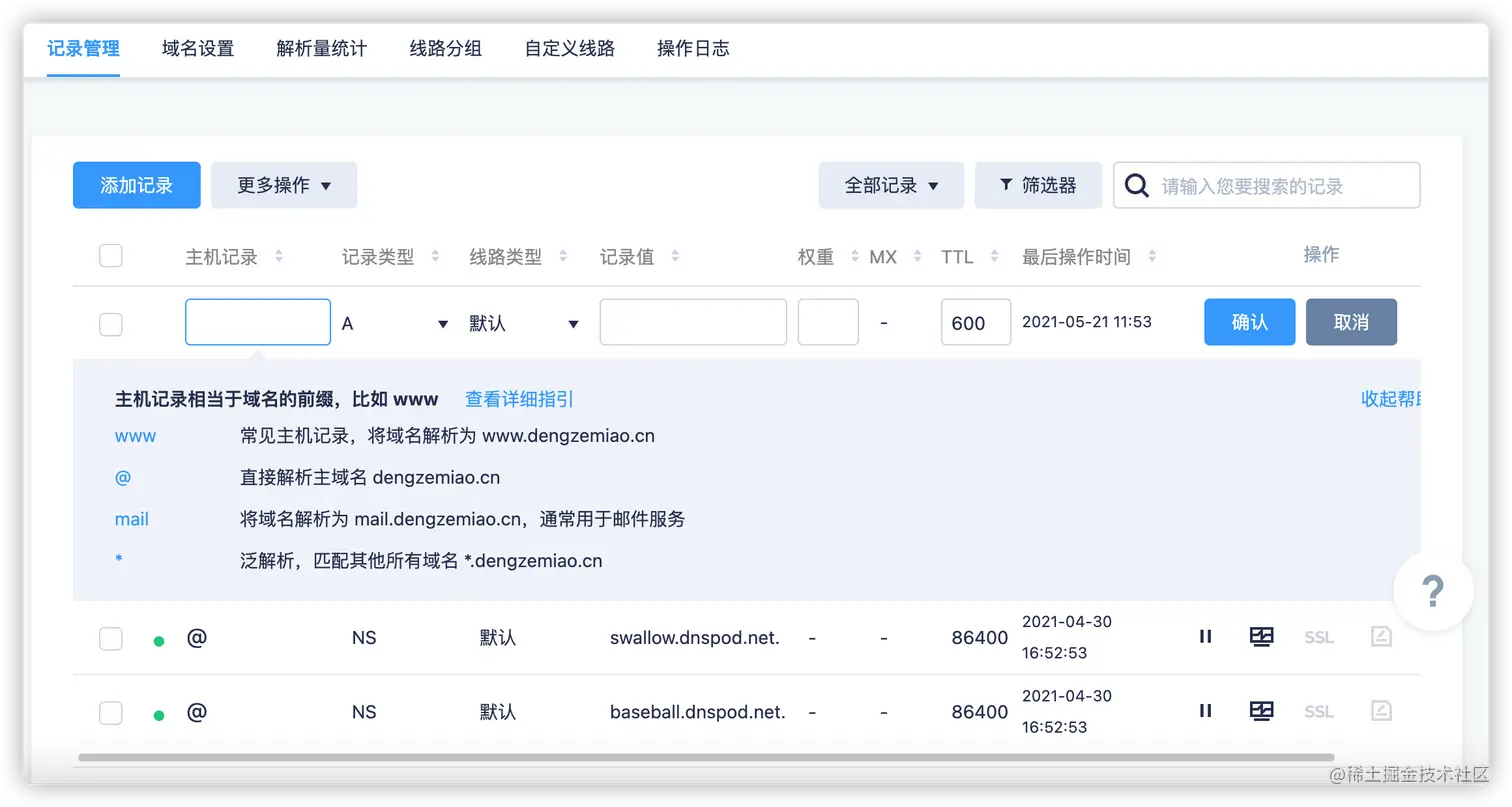1512x807 pixels.
Task: Click remark edit icon in swallow.dnspod.net. row
Action: [x=1381, y=636]
